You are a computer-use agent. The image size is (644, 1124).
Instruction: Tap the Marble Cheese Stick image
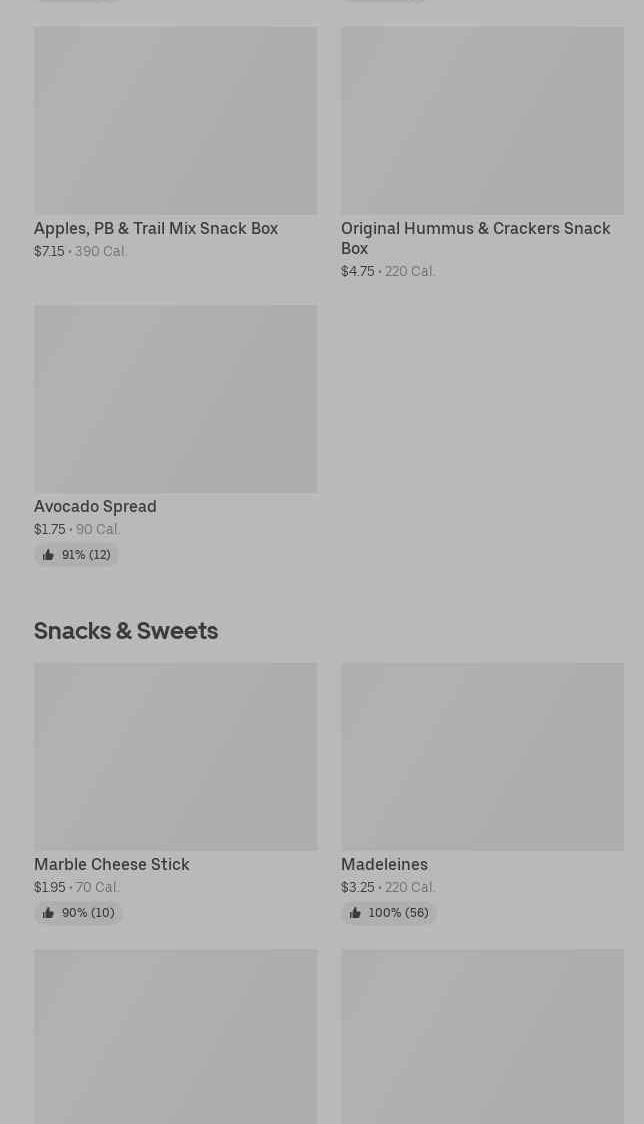click(x=175, y=756)
